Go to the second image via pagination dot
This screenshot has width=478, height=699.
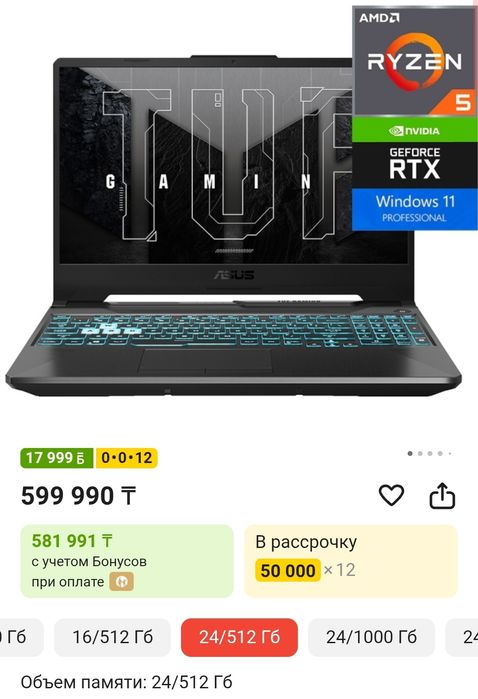coord(420,453)
